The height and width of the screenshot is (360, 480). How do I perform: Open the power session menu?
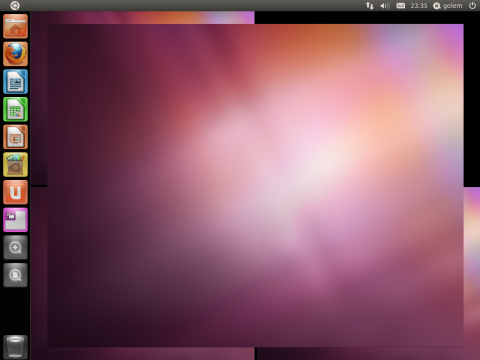tap(472, 6)
